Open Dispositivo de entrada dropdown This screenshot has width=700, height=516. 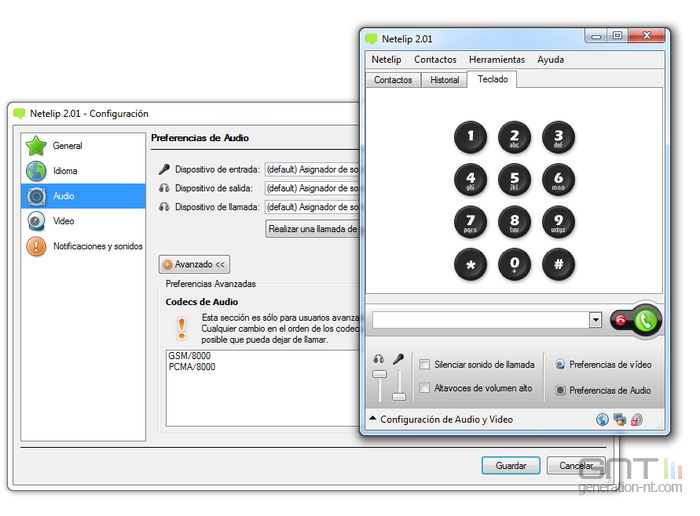click(312, 170)
